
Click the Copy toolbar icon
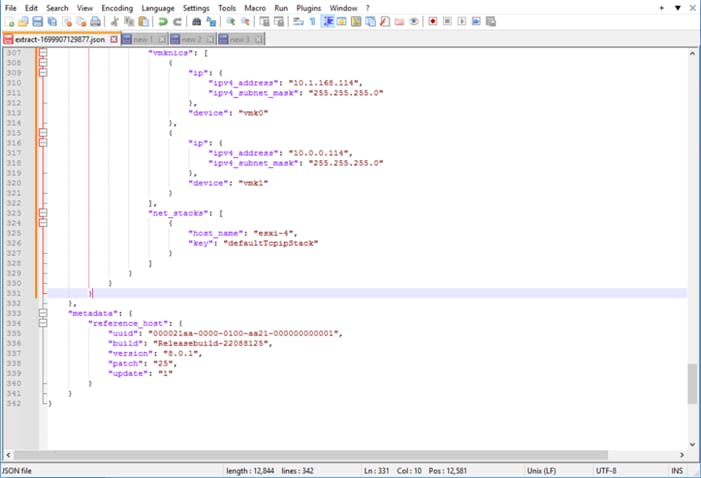coord(129,21)
